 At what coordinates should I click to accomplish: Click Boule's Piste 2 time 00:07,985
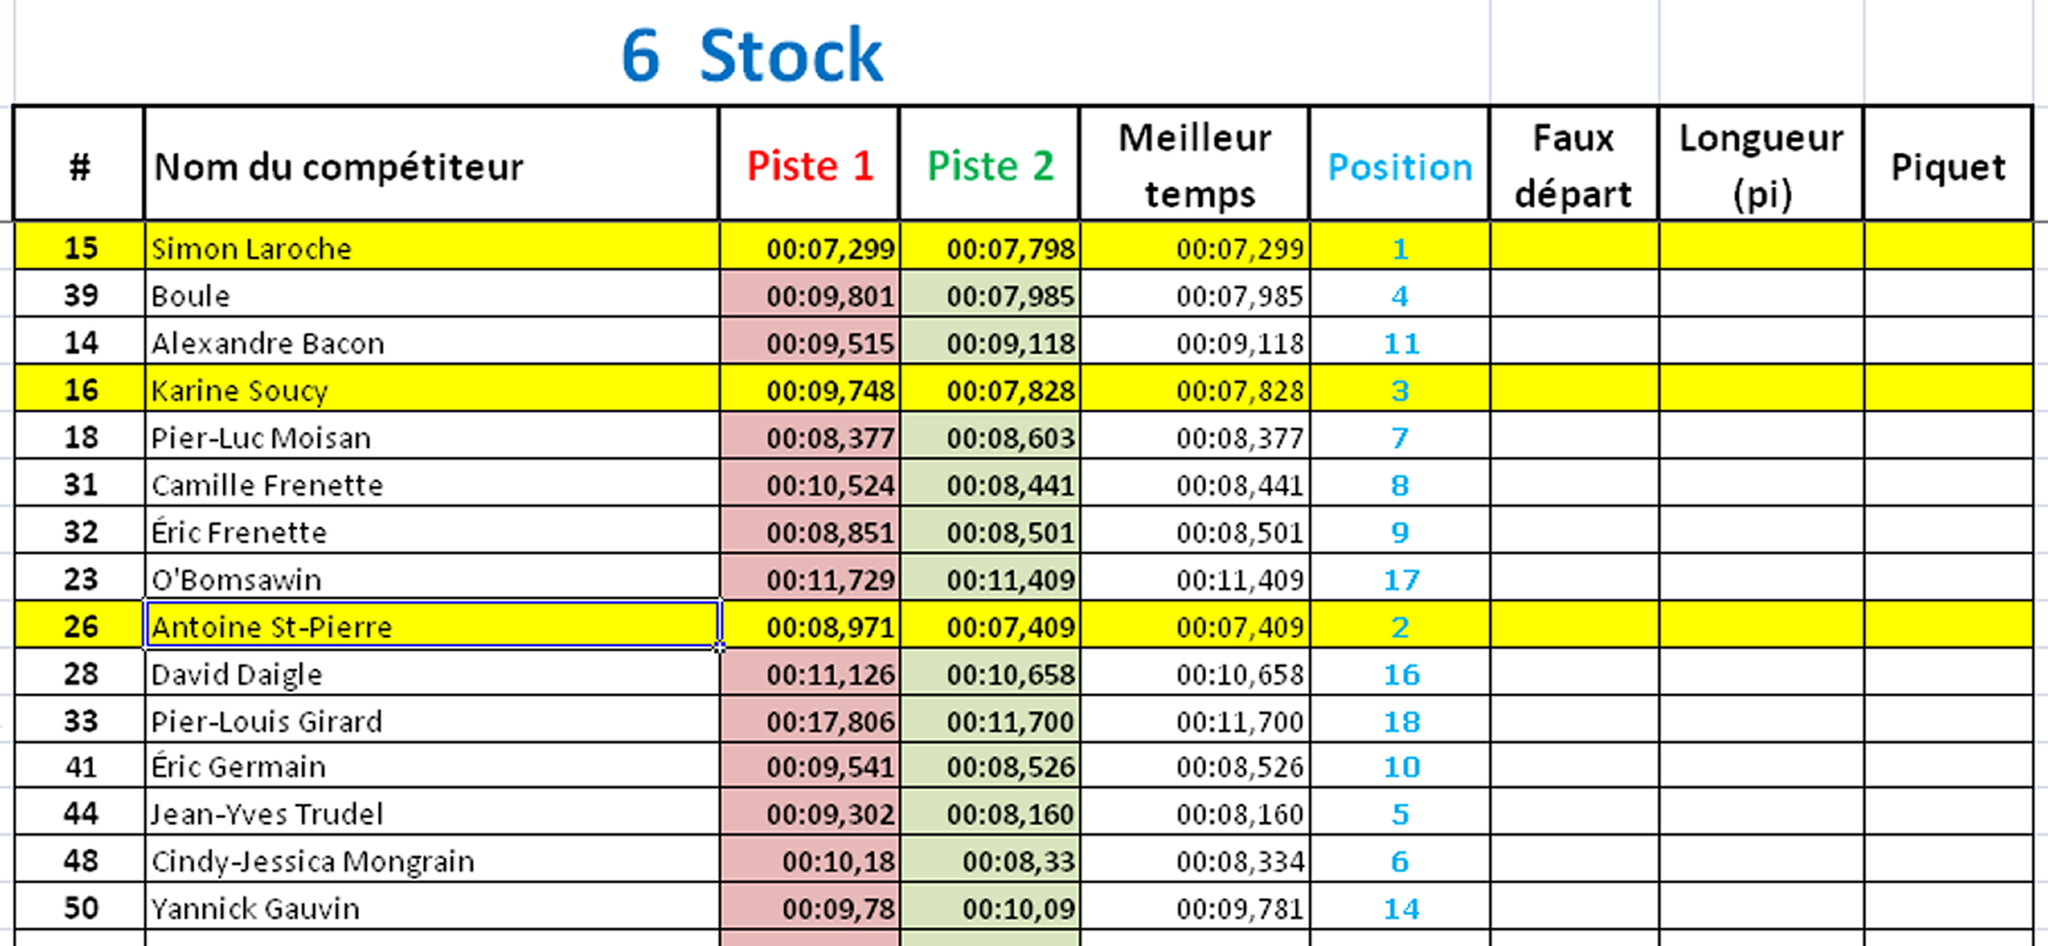pos(990,295)
